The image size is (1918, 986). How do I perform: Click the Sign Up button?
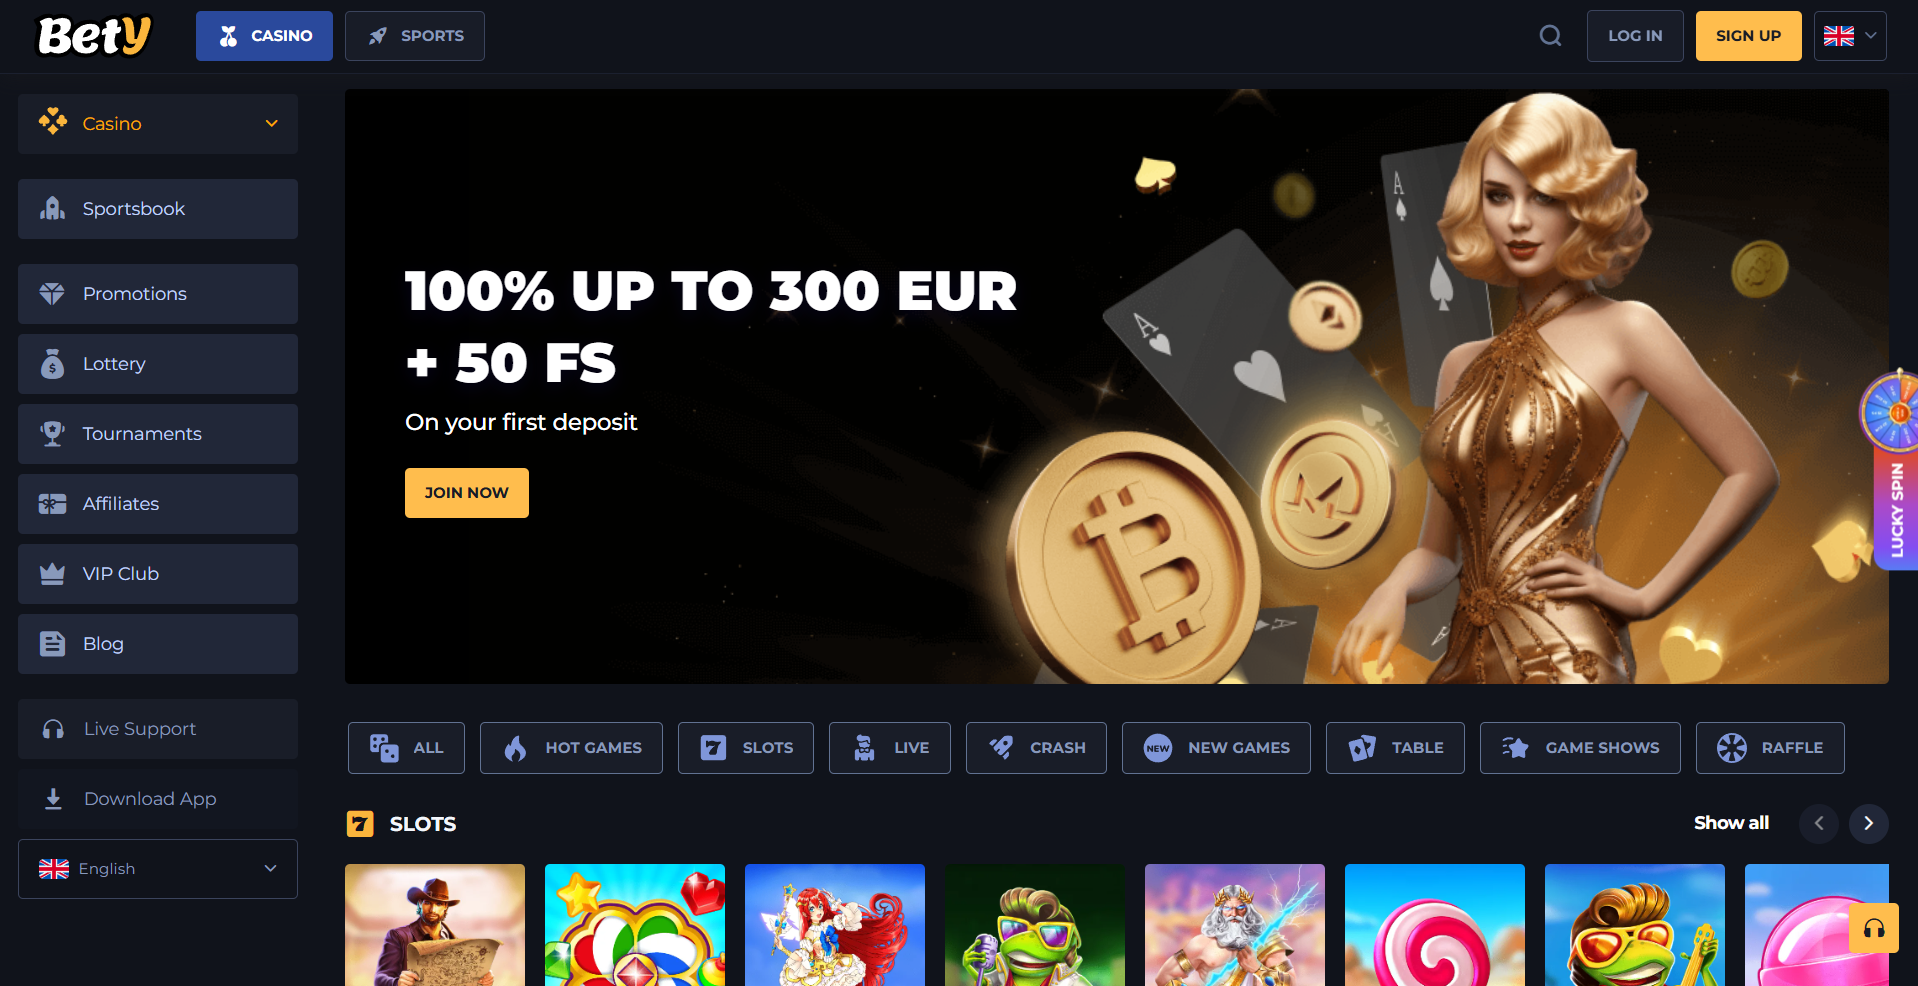click(1748, 36)
